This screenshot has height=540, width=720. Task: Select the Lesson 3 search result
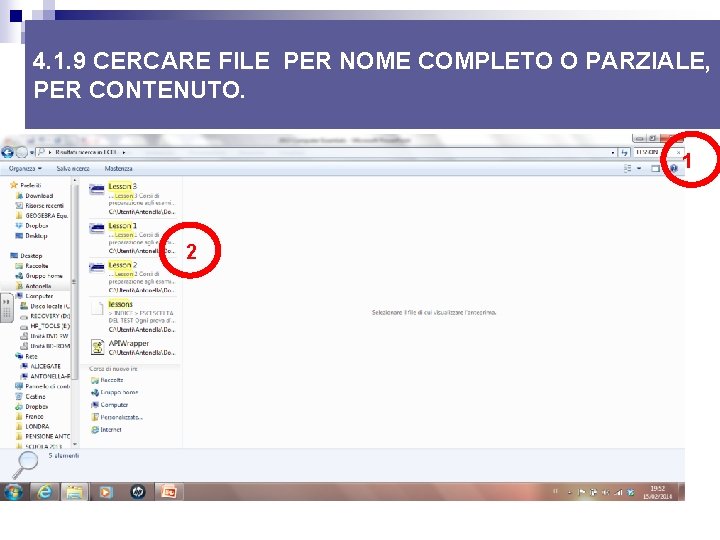pyautogui.click(x=132, y=199)
